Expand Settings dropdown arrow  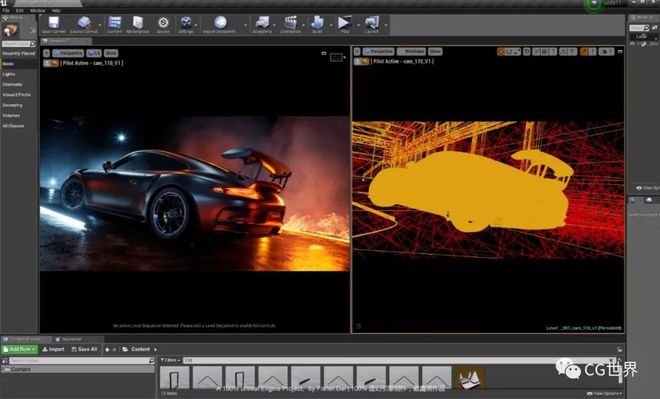(x=196, y=25)
